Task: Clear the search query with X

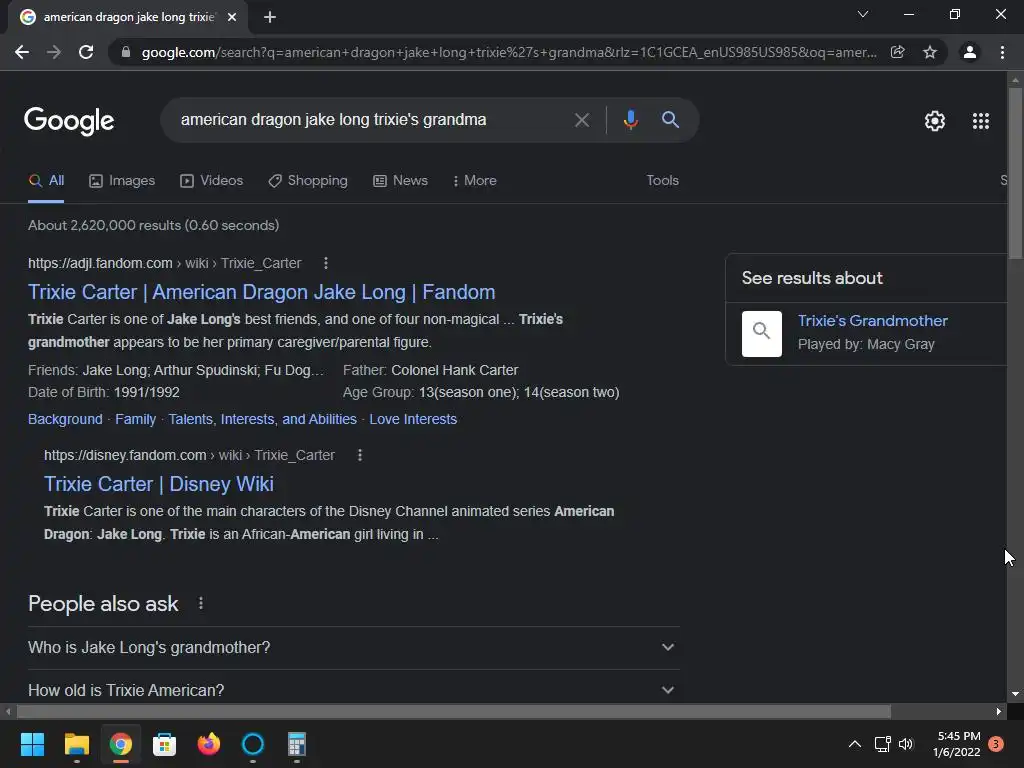Action: pos(581,120)
